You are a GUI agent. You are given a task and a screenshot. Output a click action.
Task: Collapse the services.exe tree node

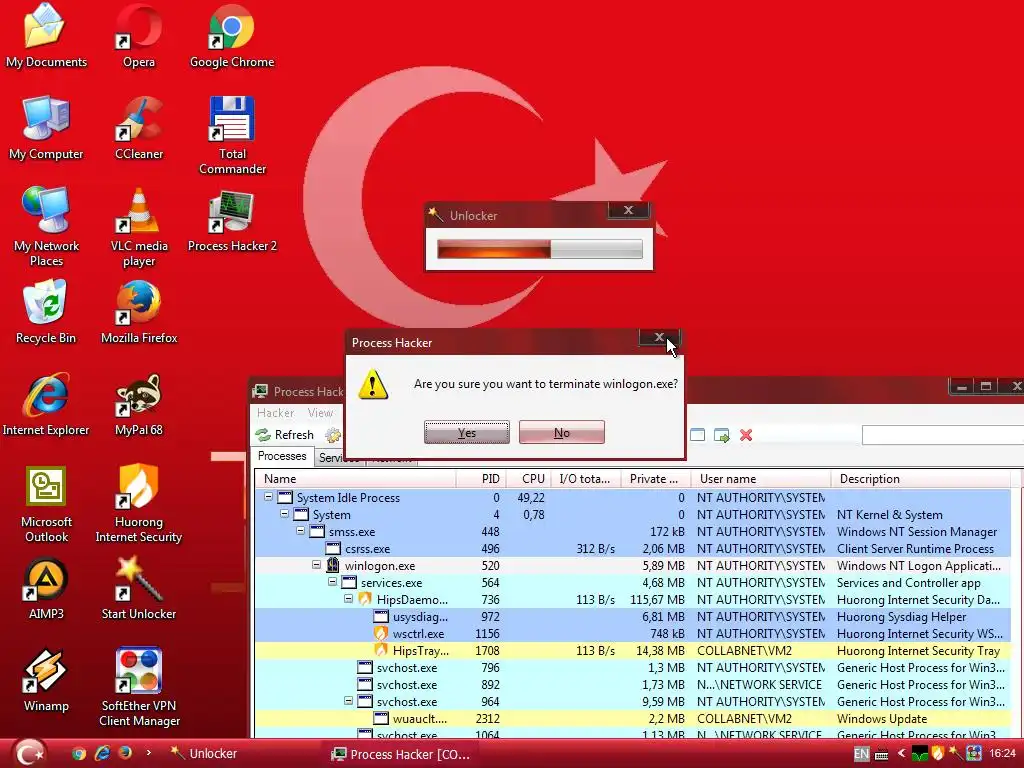click(332, 582)
